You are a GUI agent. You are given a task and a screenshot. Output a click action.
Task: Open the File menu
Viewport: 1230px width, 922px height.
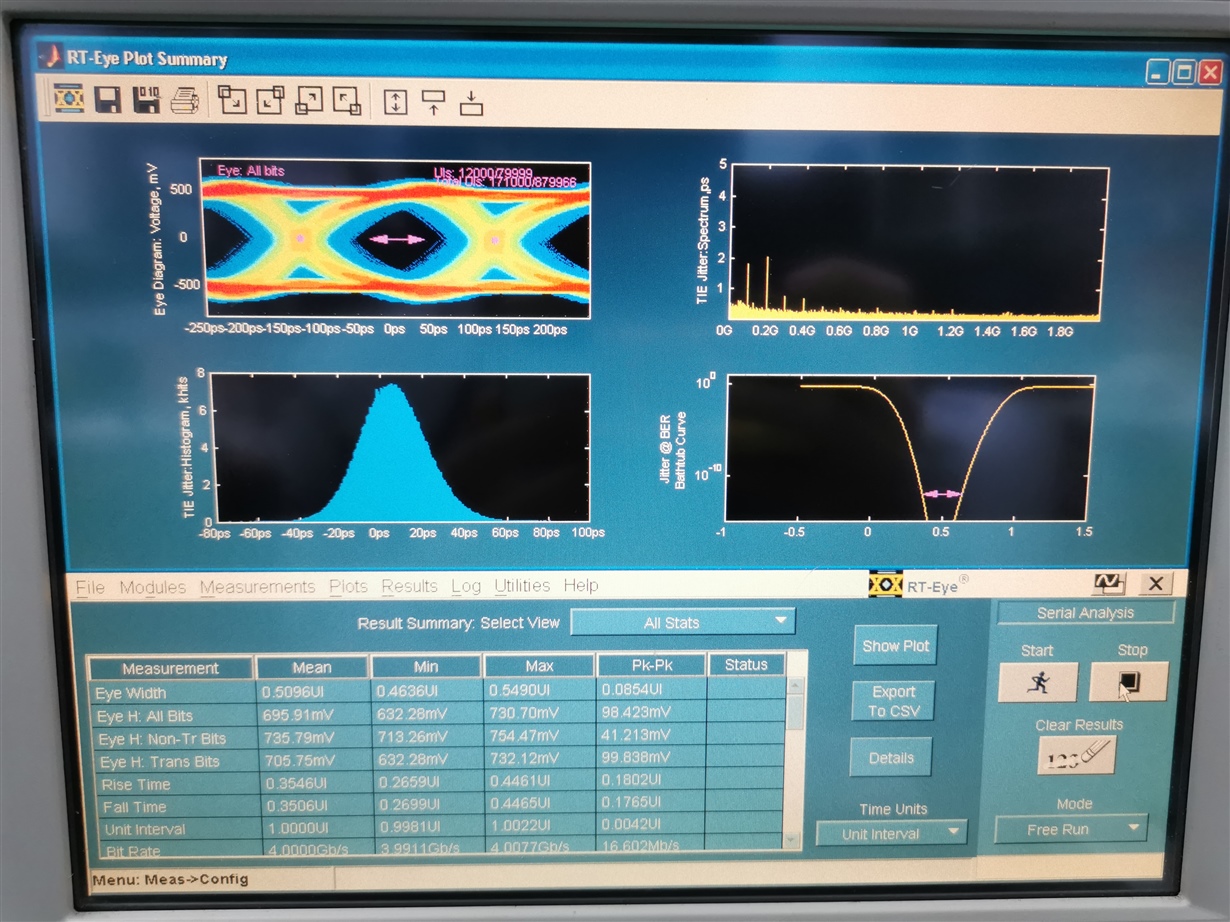(x=90, y=587)
